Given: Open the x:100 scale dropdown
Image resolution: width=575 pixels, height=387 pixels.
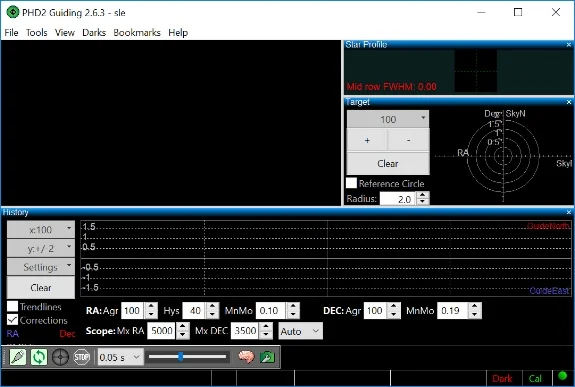Looking at the screenshot, I should click(x=41, y=230).
